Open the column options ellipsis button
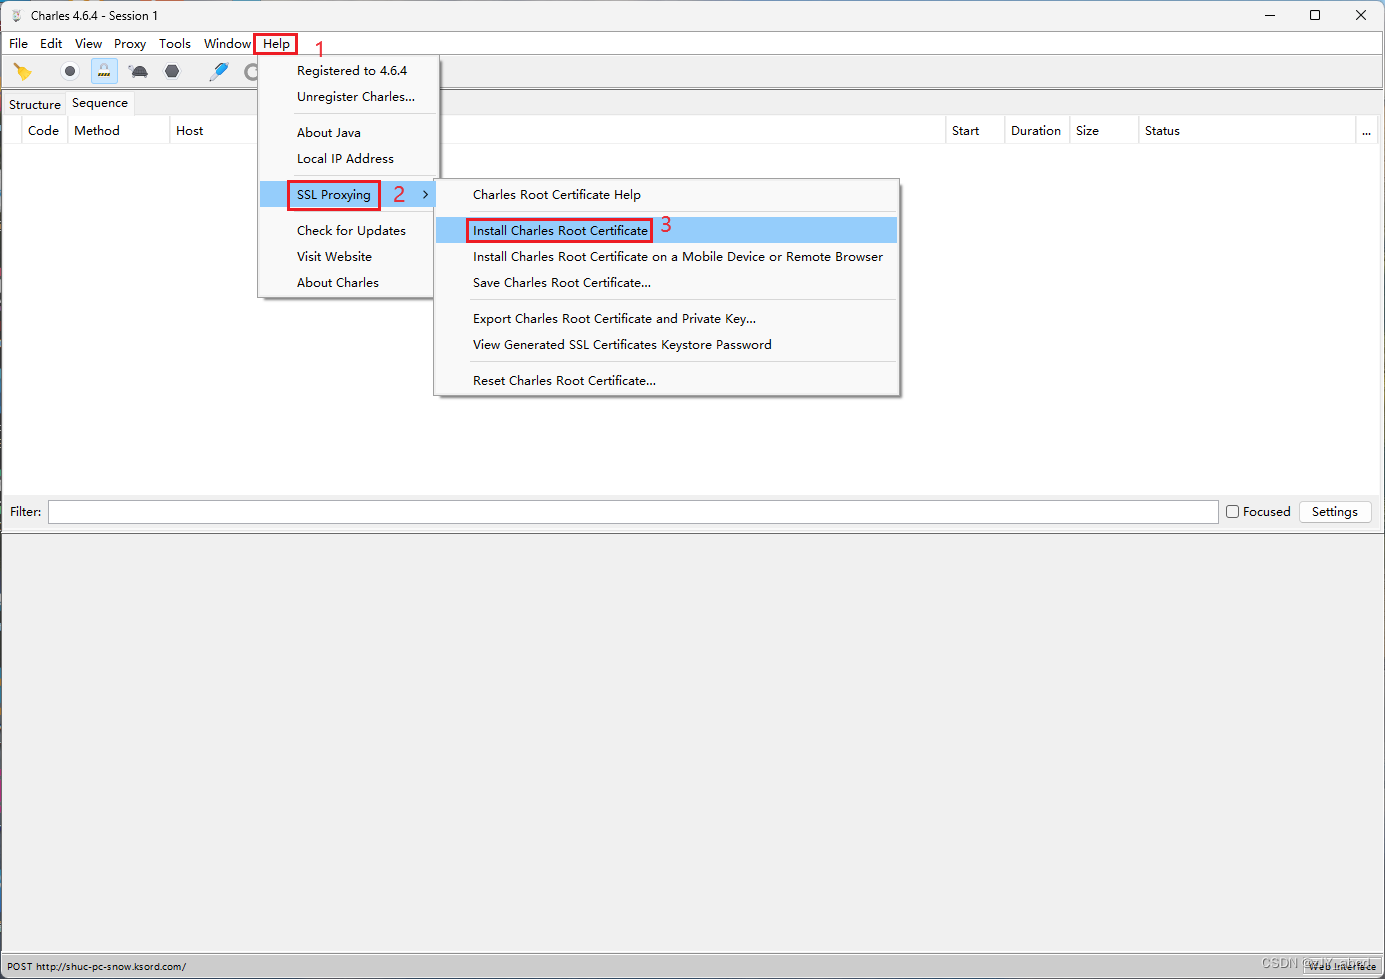 pos(1367,131)
